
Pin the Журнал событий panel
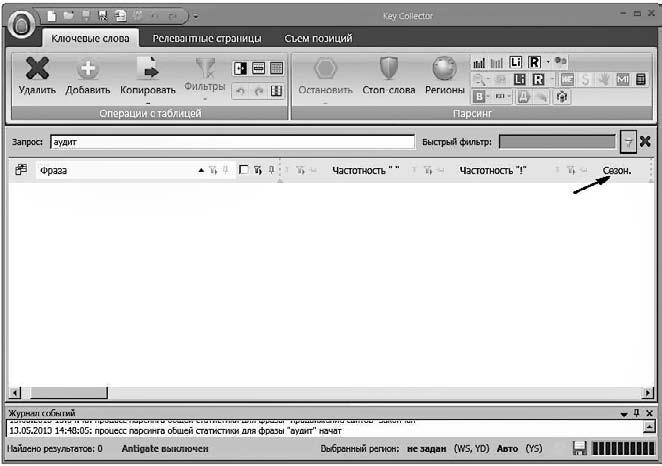tap(636, 412)
